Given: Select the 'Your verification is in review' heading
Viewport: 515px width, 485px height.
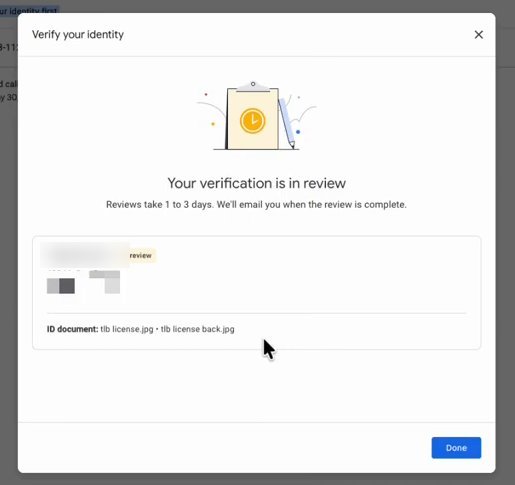Looking at the screenshot, I should point(256,183).
